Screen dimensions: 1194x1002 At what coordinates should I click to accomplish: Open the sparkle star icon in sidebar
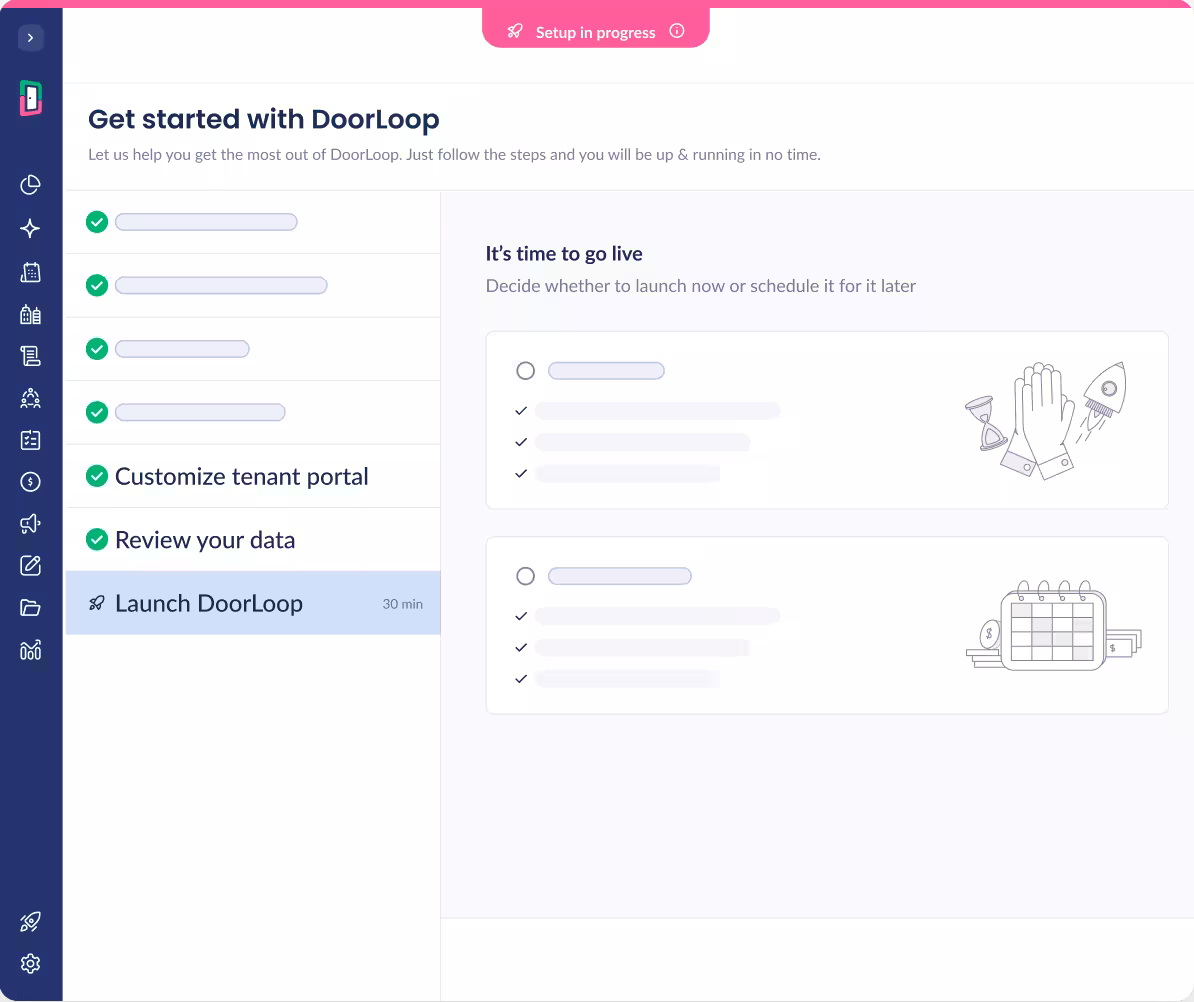click(x=30, y=228)
